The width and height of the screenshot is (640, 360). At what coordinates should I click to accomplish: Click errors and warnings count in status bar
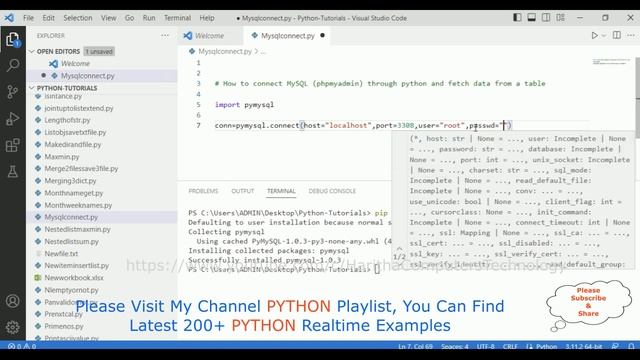(22, 347)
